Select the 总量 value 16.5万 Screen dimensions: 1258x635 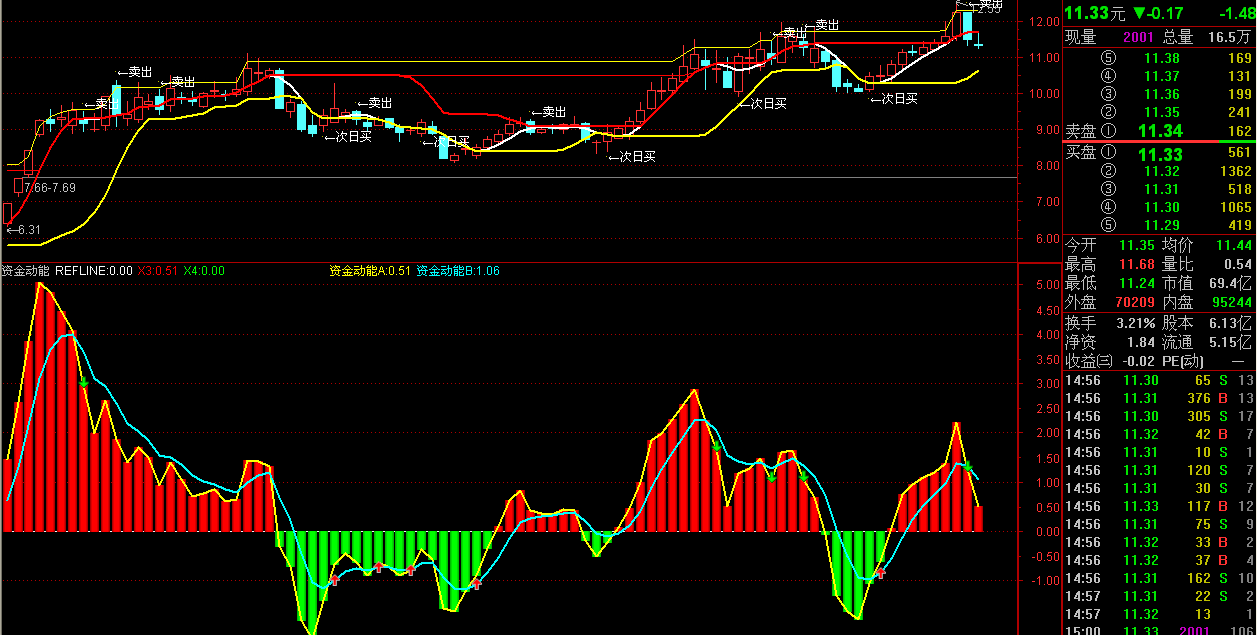[1230, 37]
